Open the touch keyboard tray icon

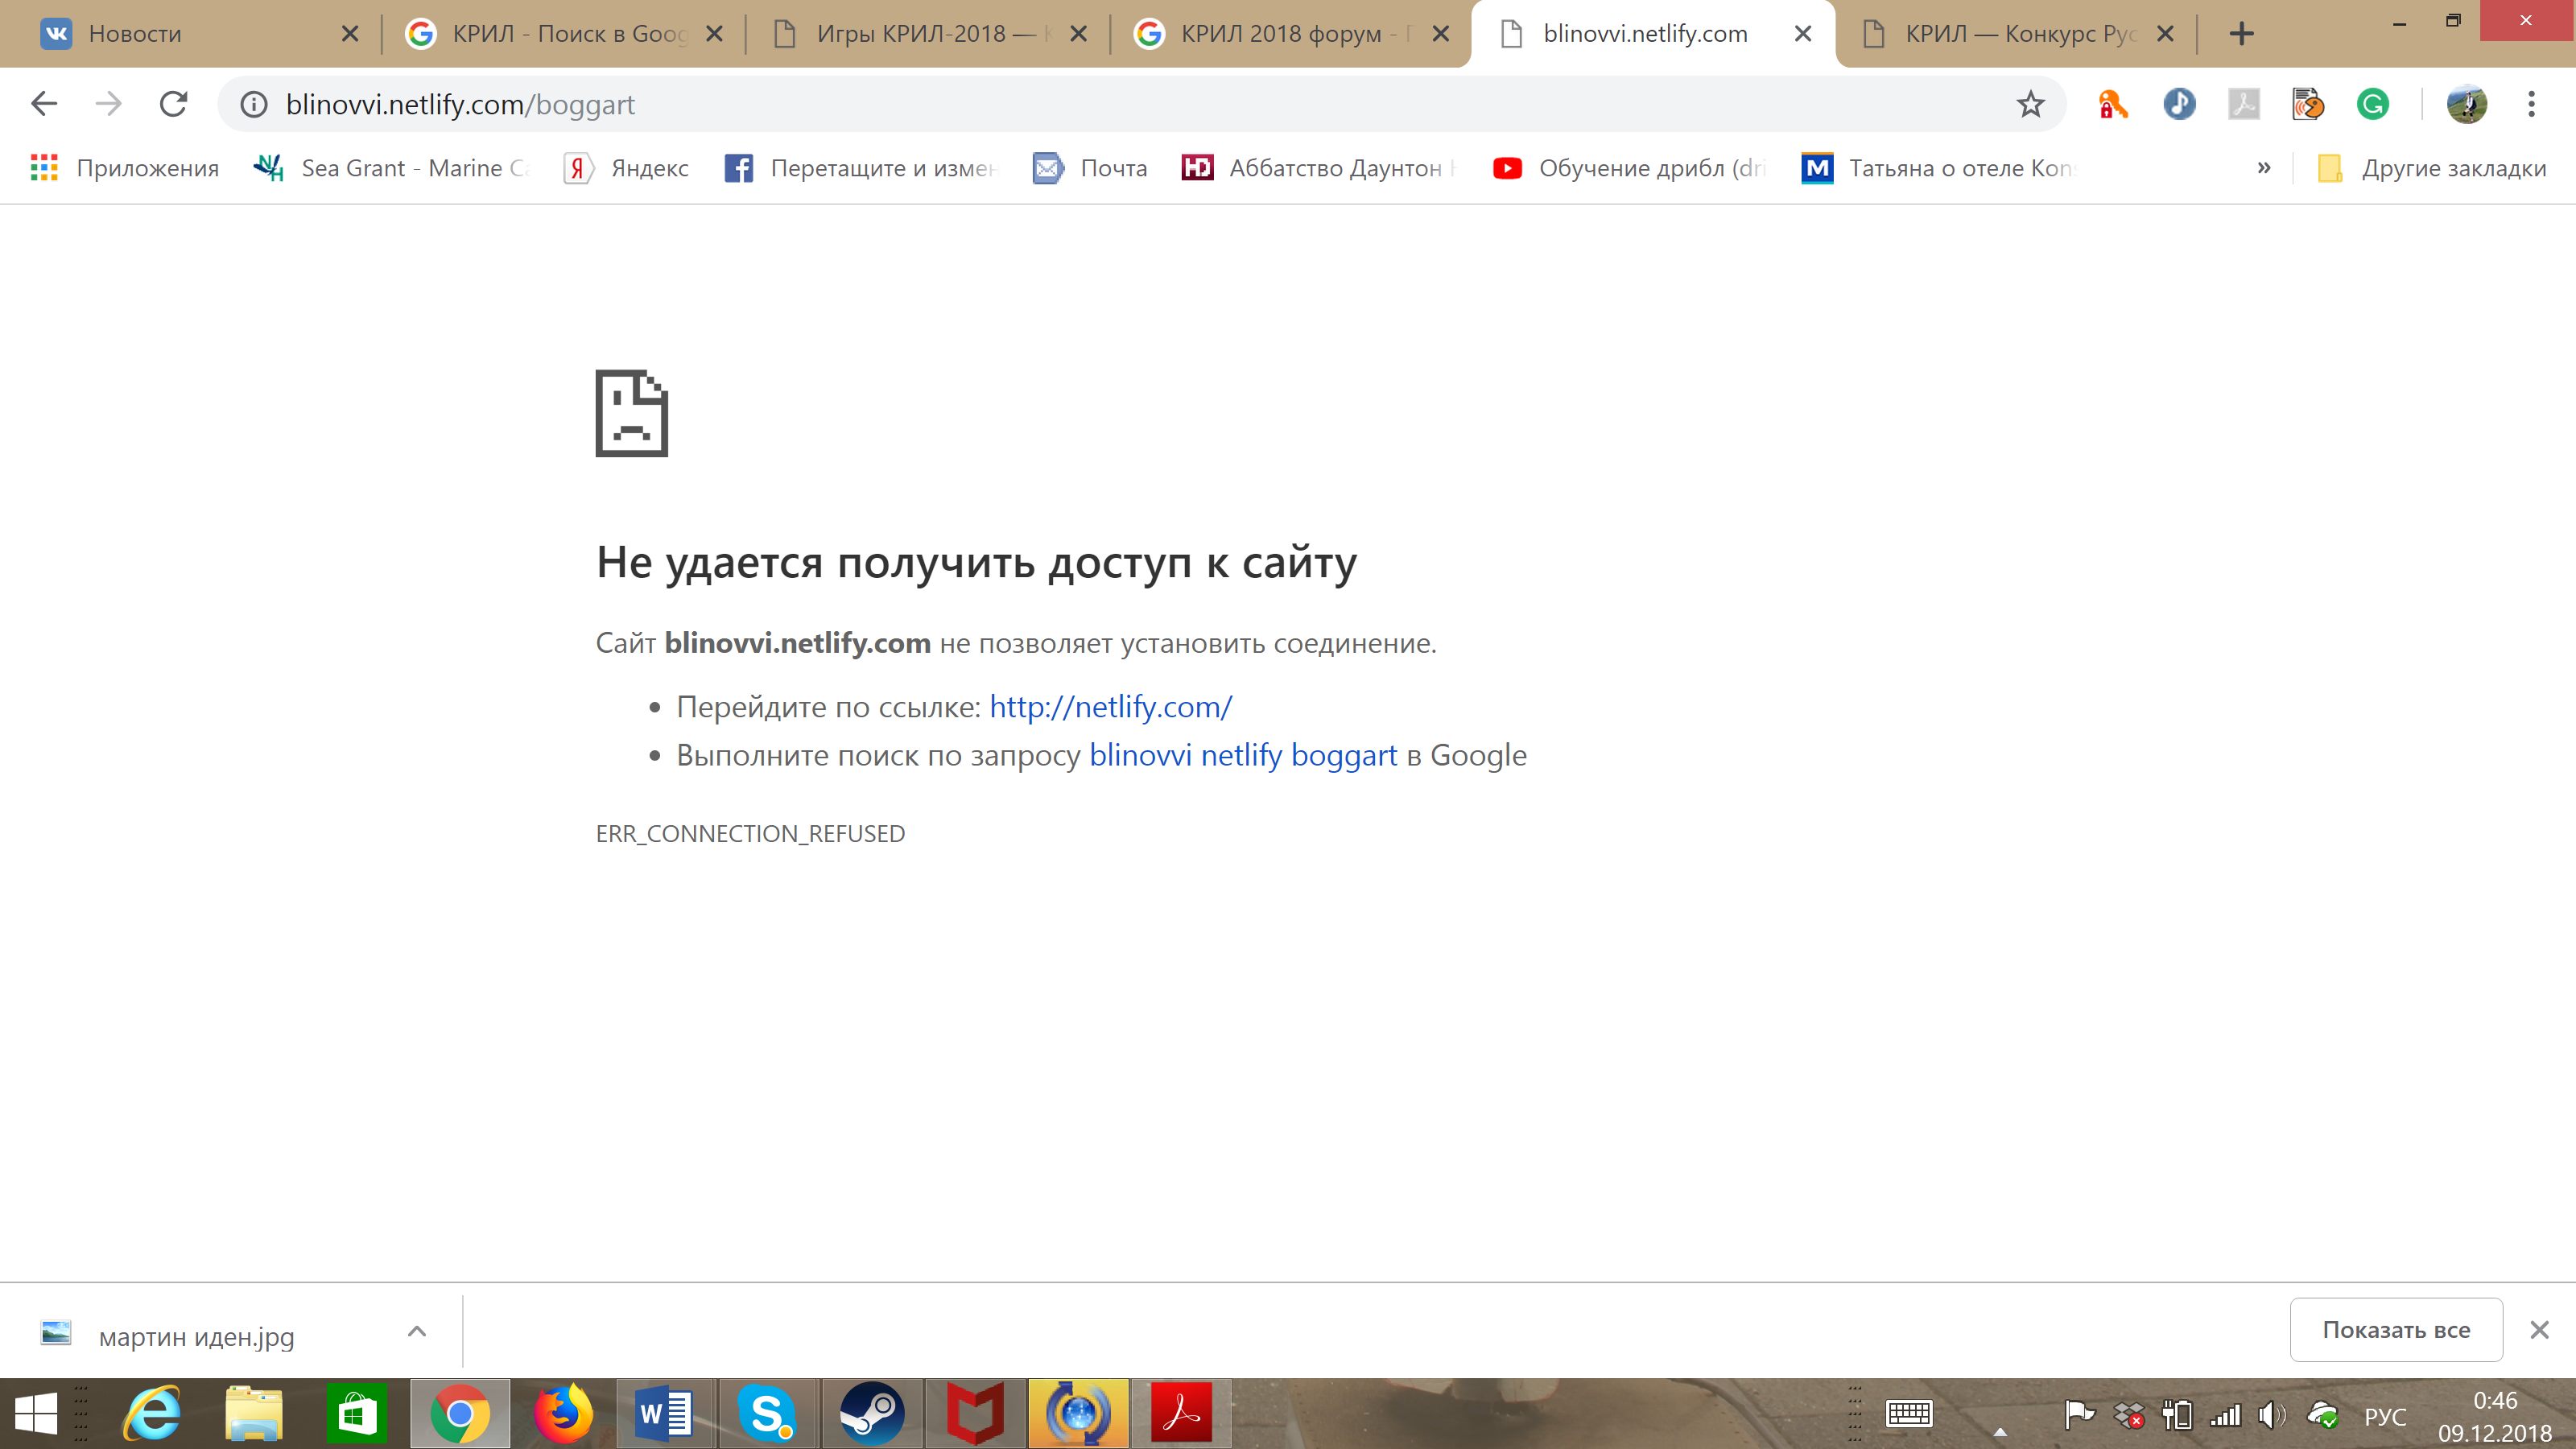coord(1909,1414)
